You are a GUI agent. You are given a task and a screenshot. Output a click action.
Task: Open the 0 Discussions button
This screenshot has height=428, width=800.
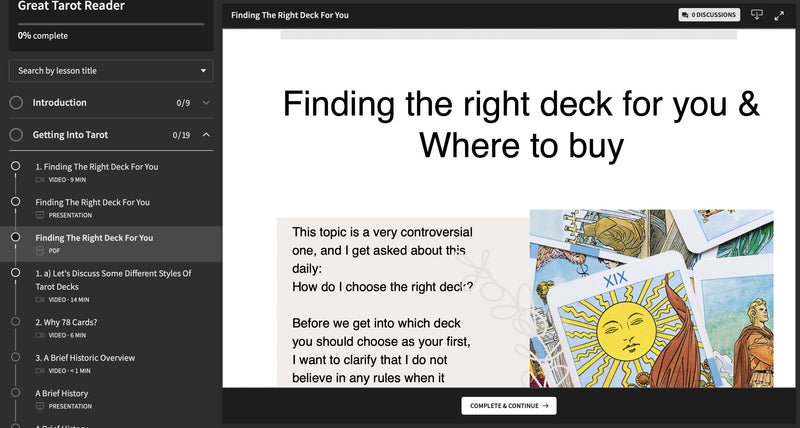click(709, 15)
